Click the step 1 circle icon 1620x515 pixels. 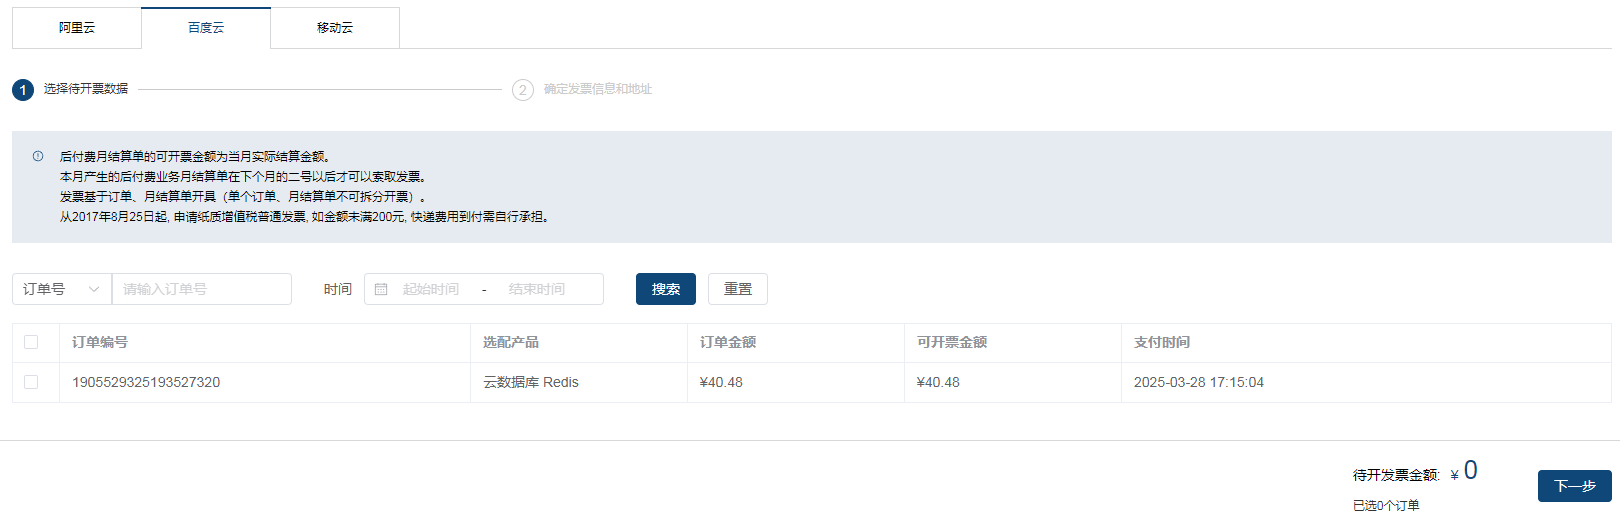23,90
